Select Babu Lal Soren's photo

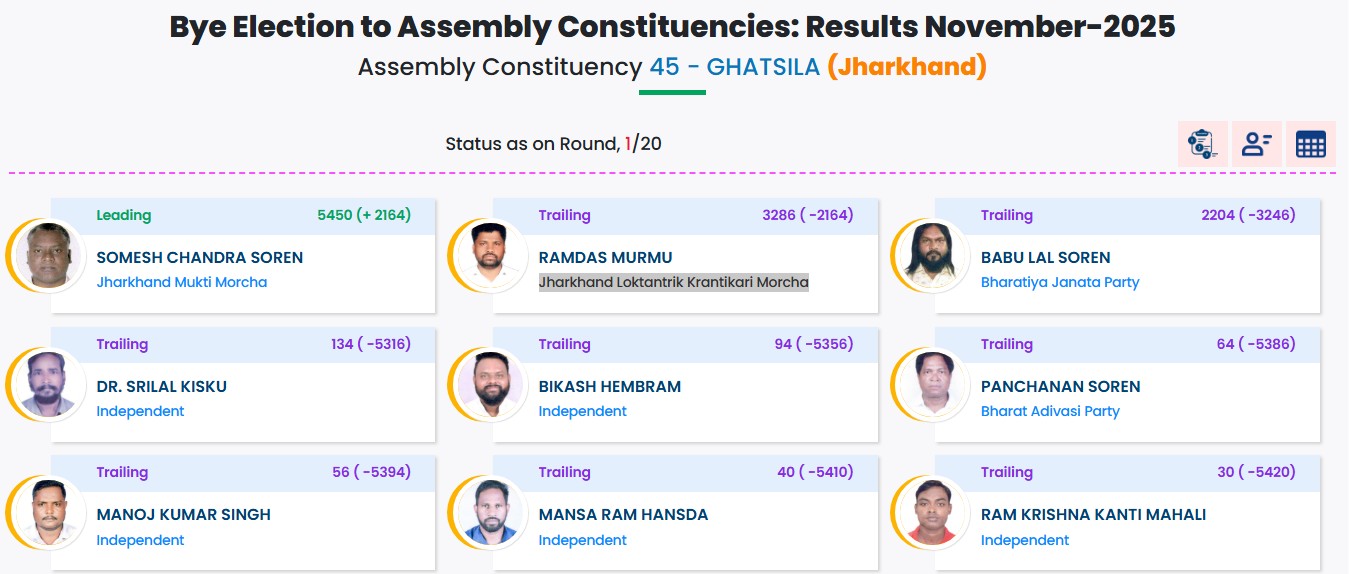click(932, 255)
